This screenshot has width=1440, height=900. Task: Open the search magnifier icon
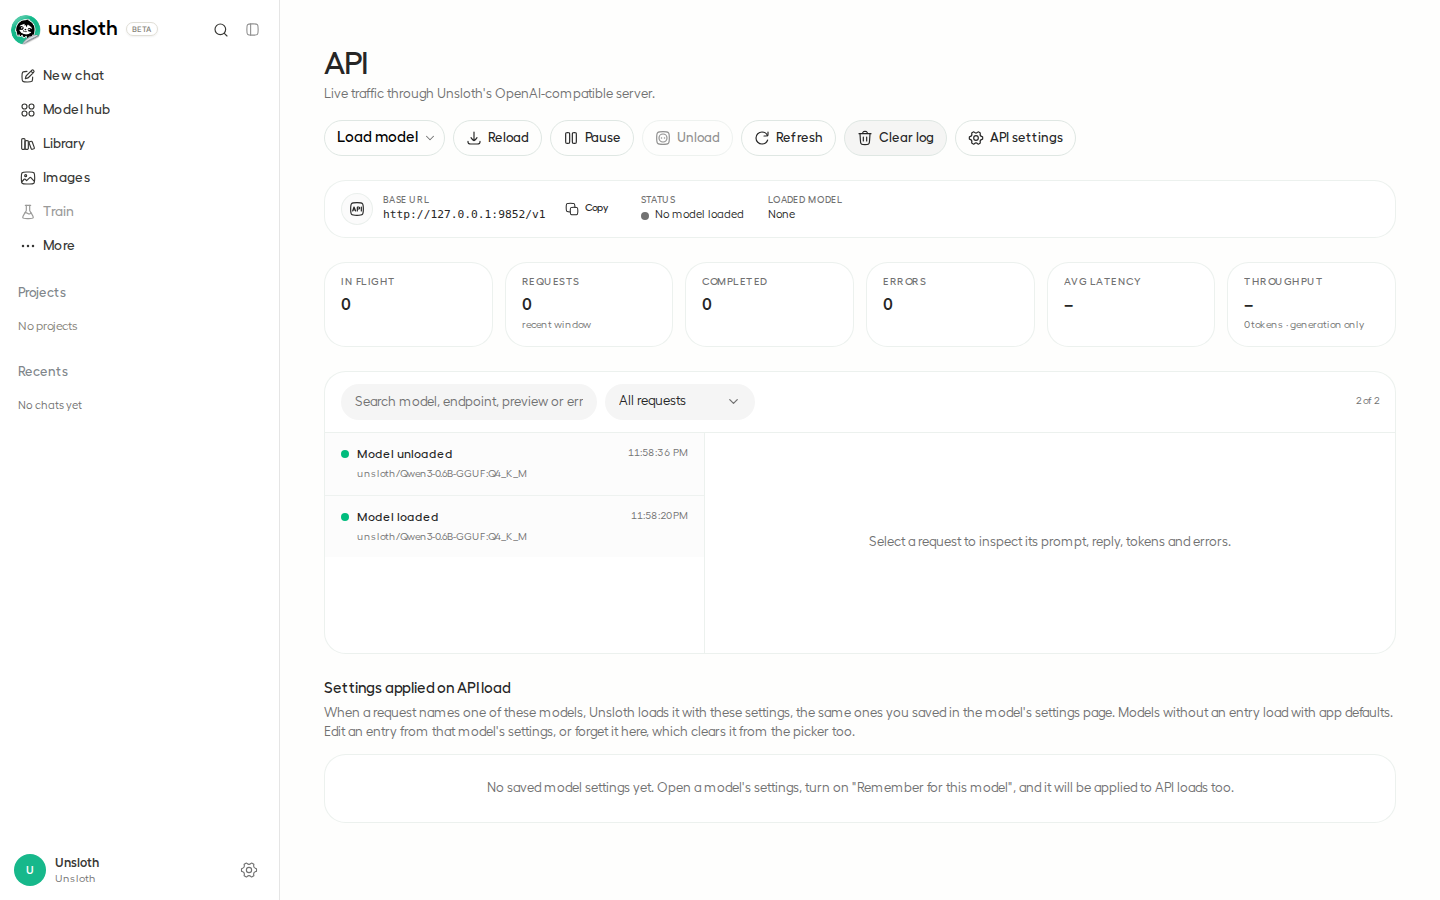pyautogui.click(x=221, y=30)
